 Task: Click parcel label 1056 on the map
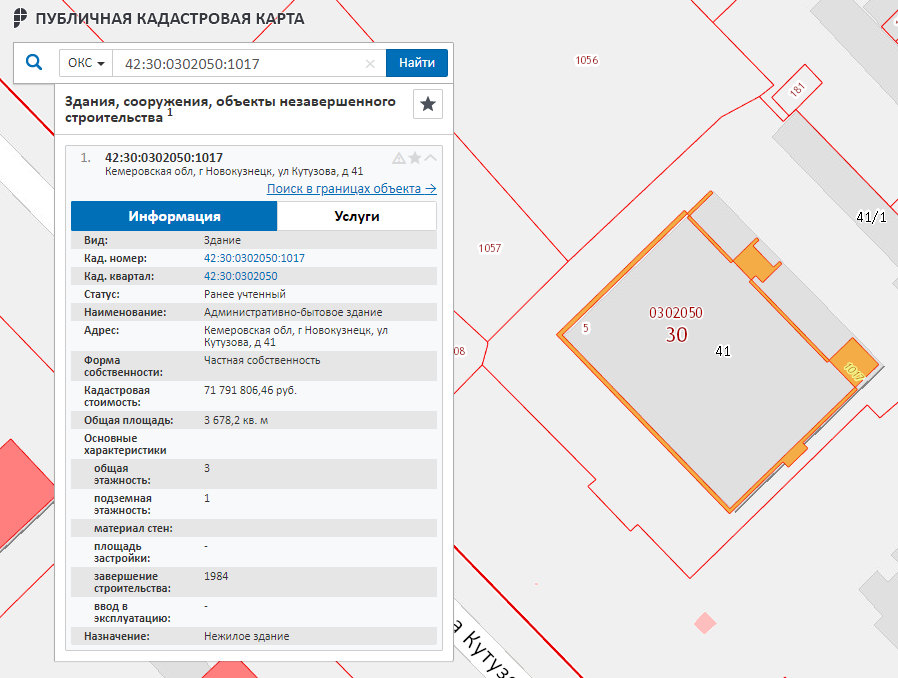click(x=586, y=60)
